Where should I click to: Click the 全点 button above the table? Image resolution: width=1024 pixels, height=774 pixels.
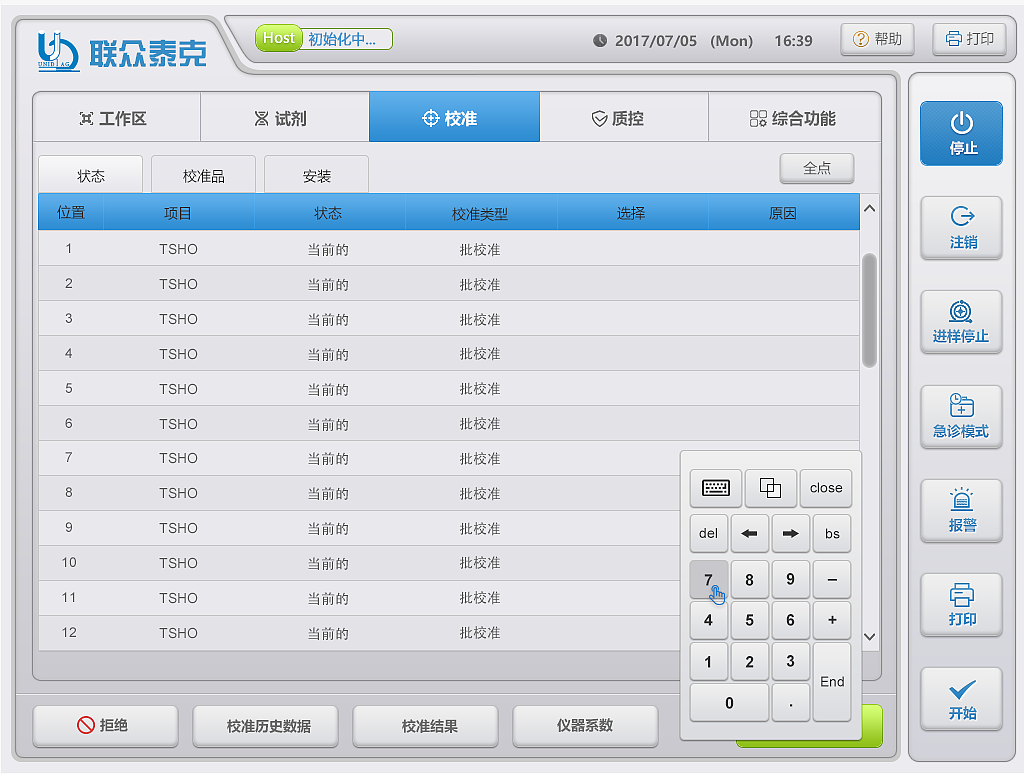point(816,168)
